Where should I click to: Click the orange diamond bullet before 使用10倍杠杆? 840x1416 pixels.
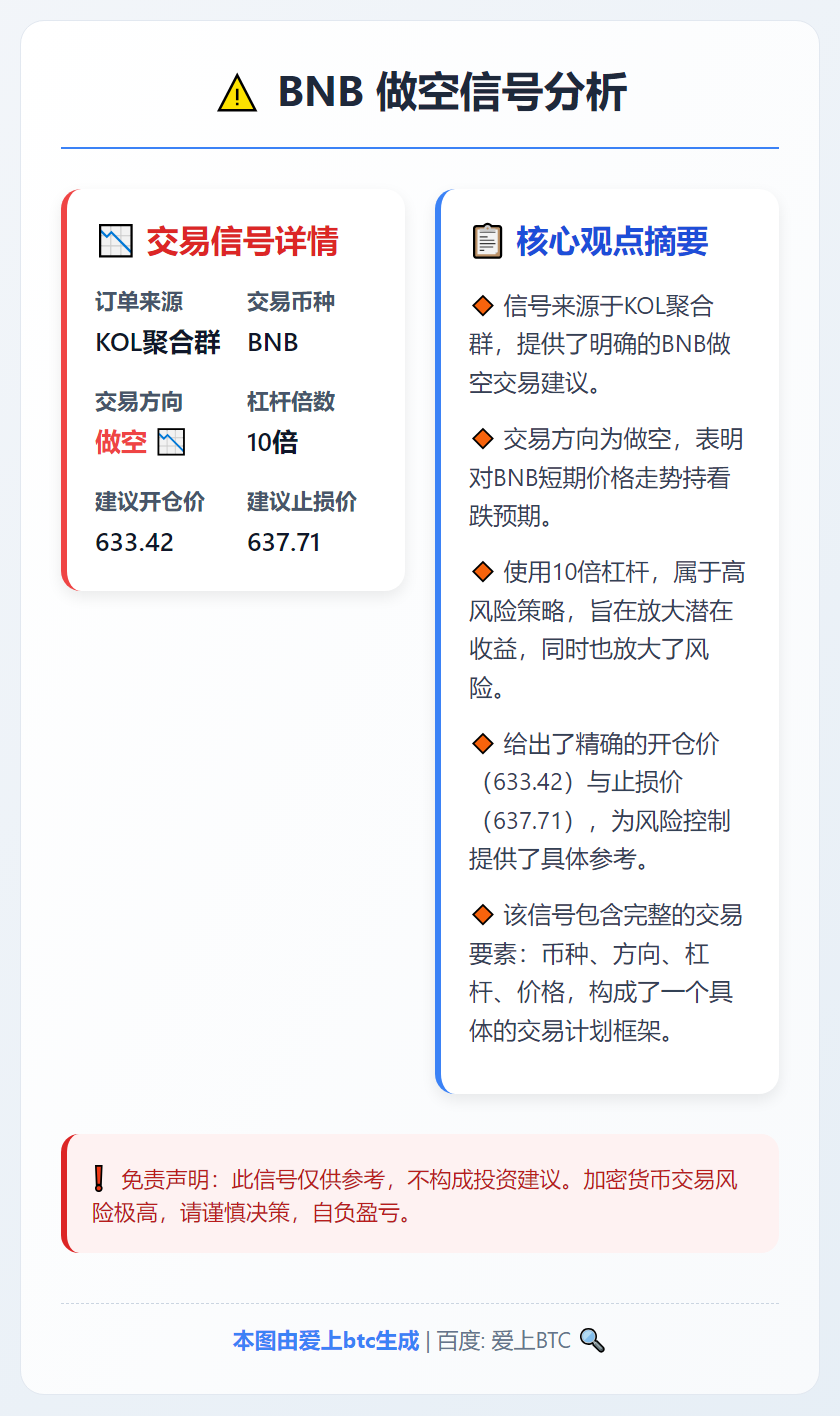tap(482, 571)
